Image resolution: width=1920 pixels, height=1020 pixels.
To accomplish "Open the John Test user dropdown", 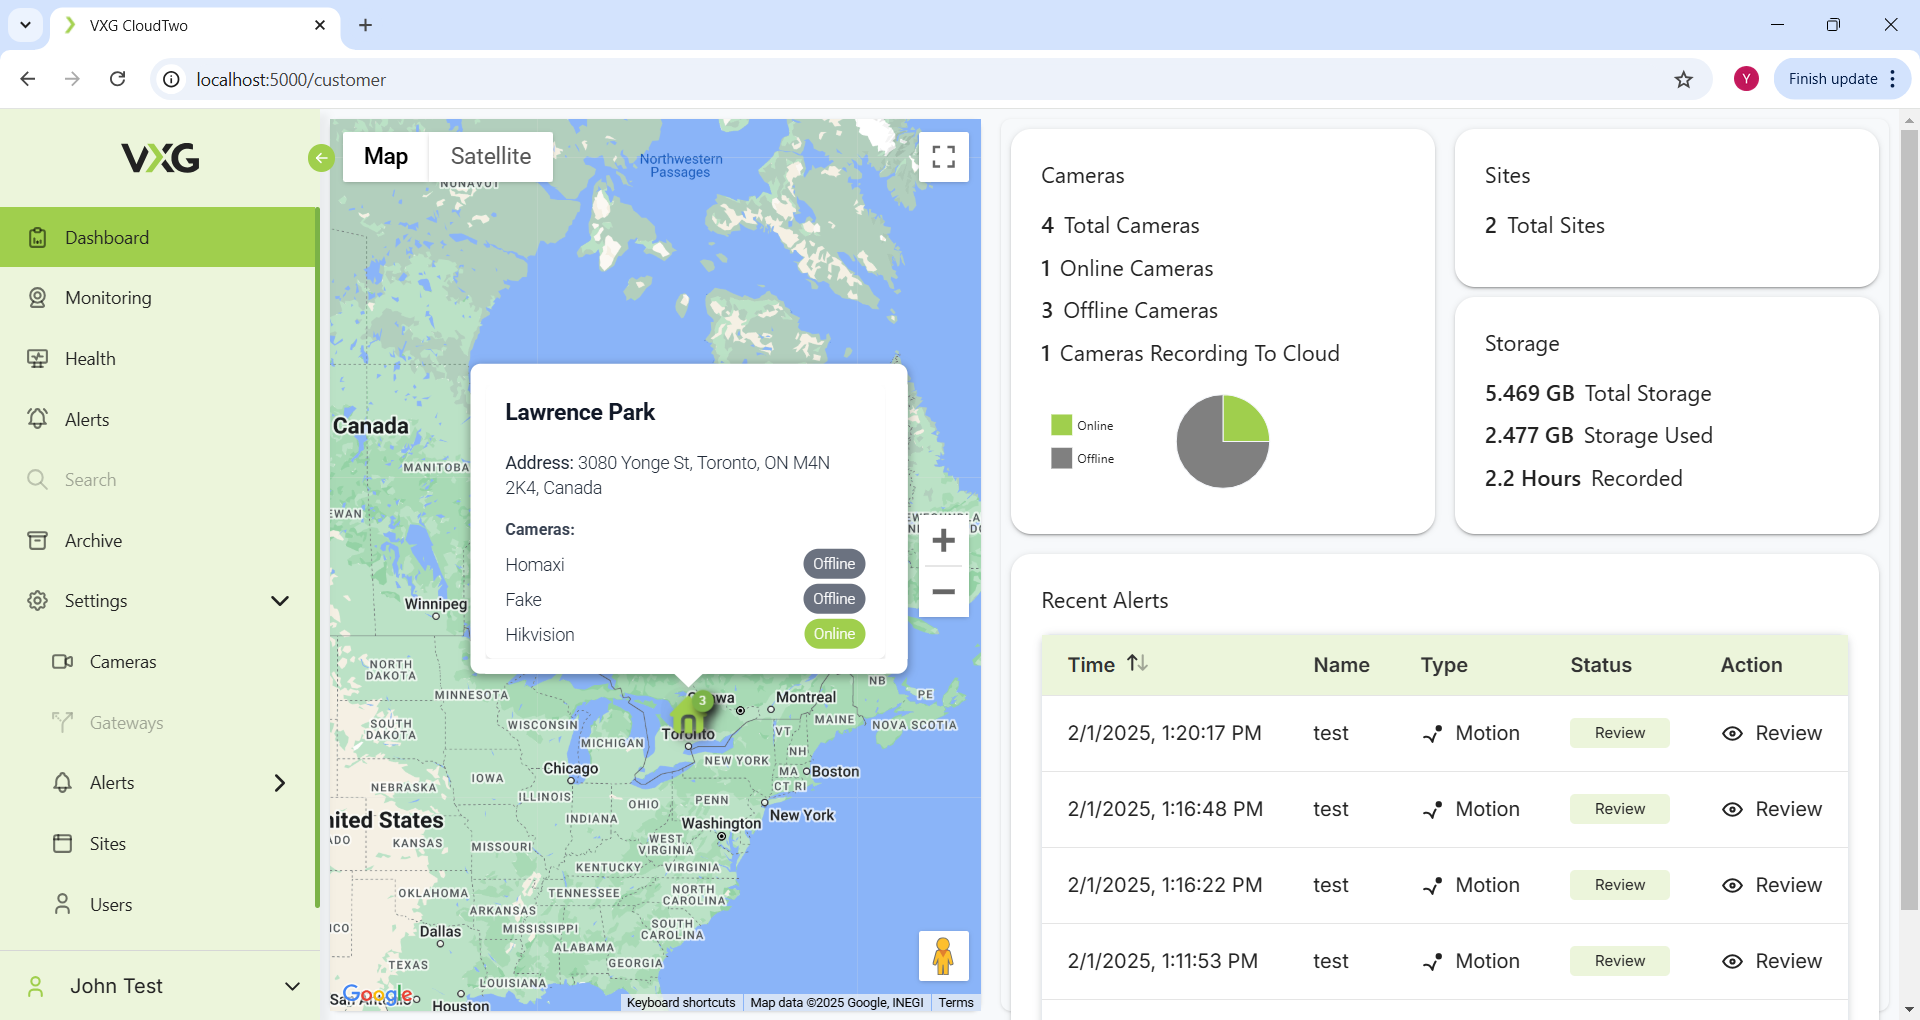I will coord(292,986).
